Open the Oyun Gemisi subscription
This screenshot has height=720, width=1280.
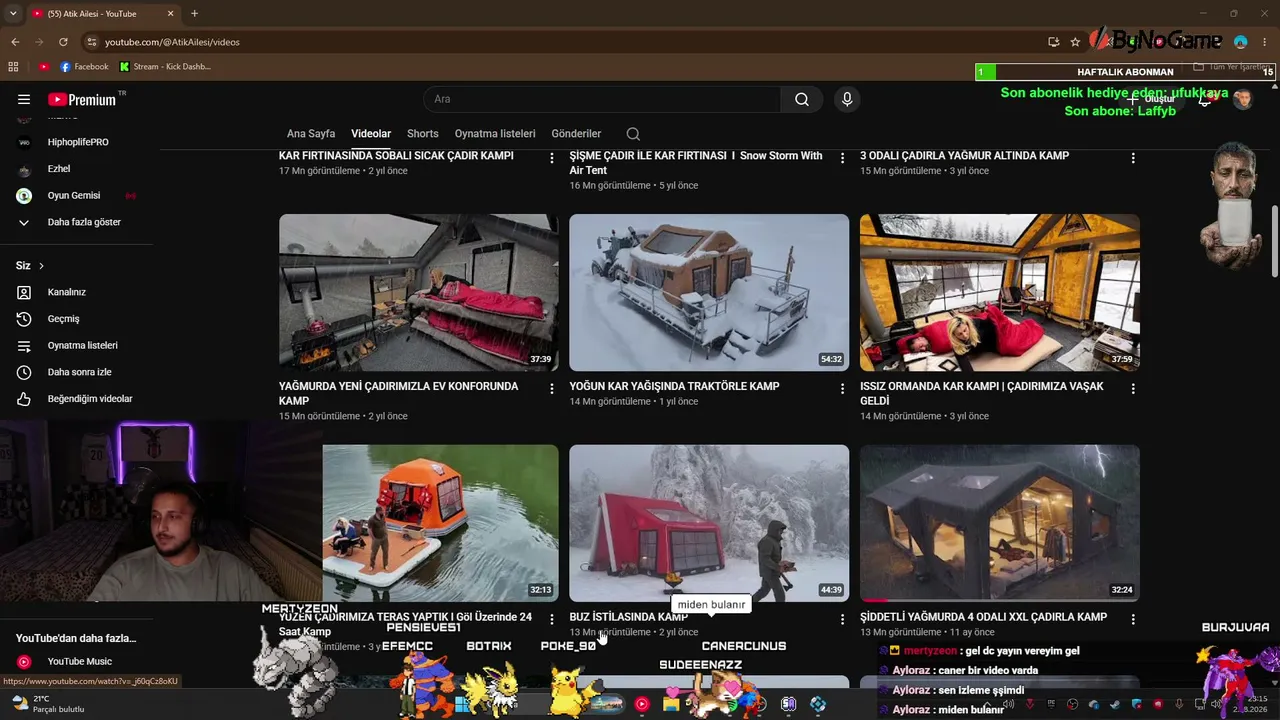coord(76,196)
